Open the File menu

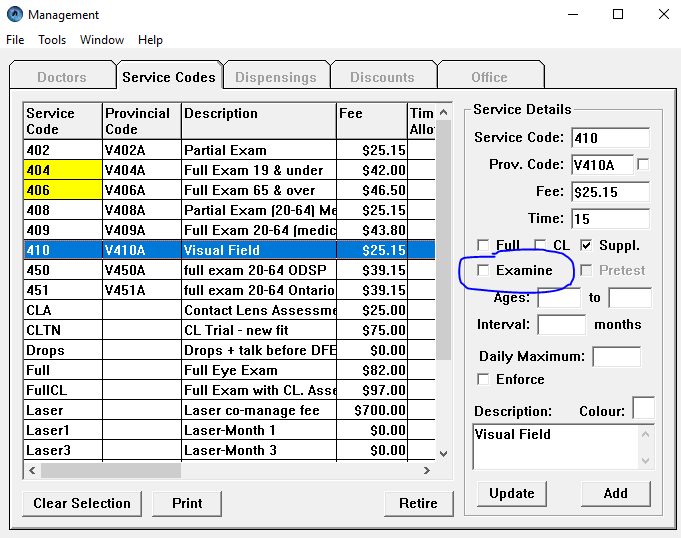coord(15,40)
